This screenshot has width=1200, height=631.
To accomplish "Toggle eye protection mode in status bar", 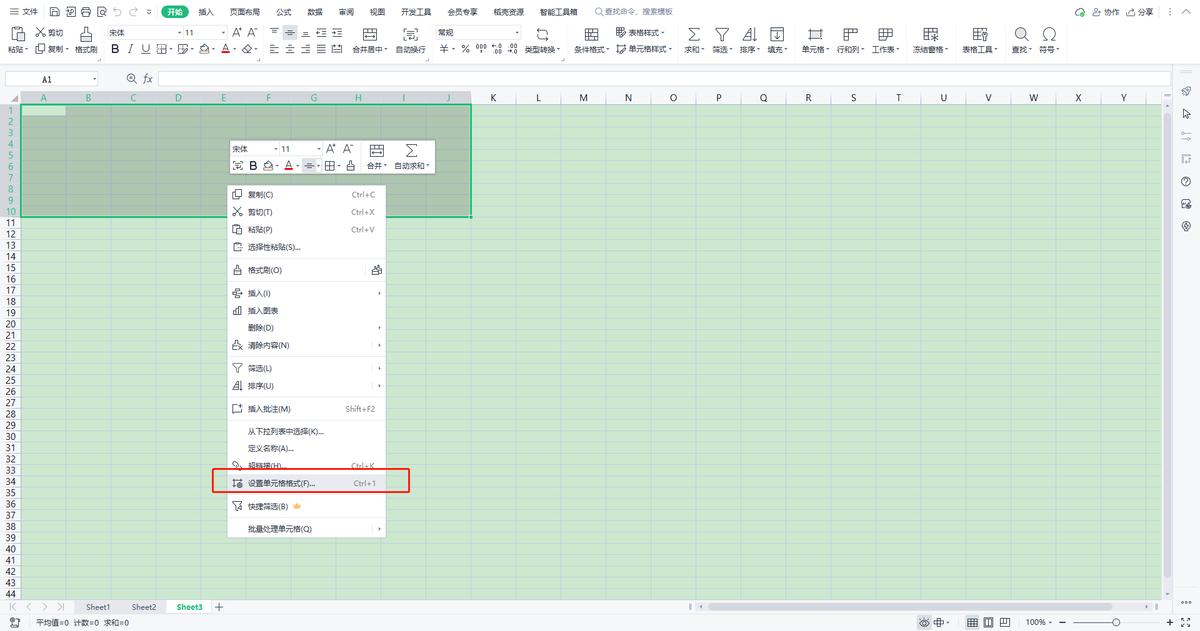I will [x=924, y=622].
